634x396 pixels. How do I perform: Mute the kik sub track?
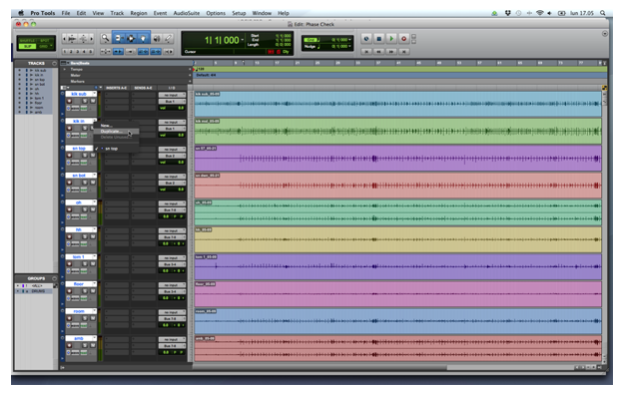[x=93, y=101]
